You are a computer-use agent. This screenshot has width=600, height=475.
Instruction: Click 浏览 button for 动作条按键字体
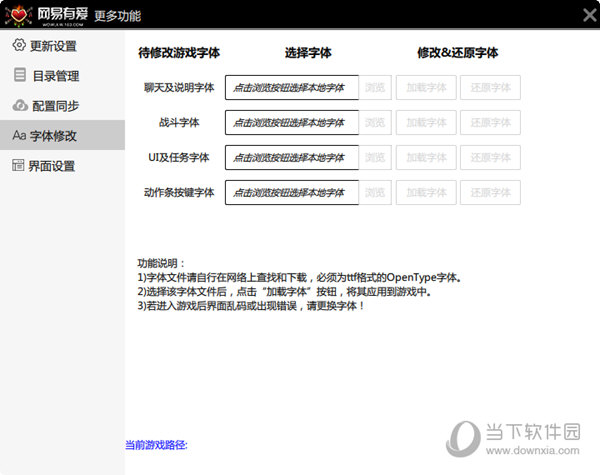click(375, 193)
